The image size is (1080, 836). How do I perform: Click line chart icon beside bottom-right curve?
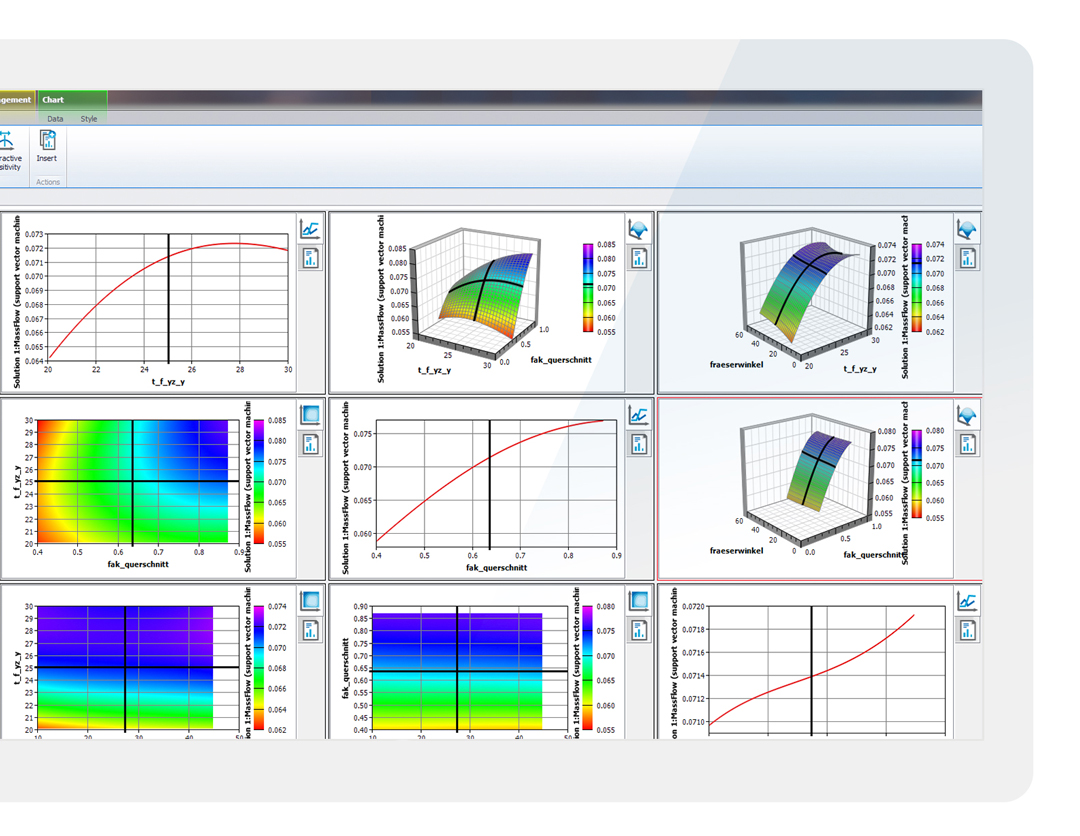click(x=967, y=601)
